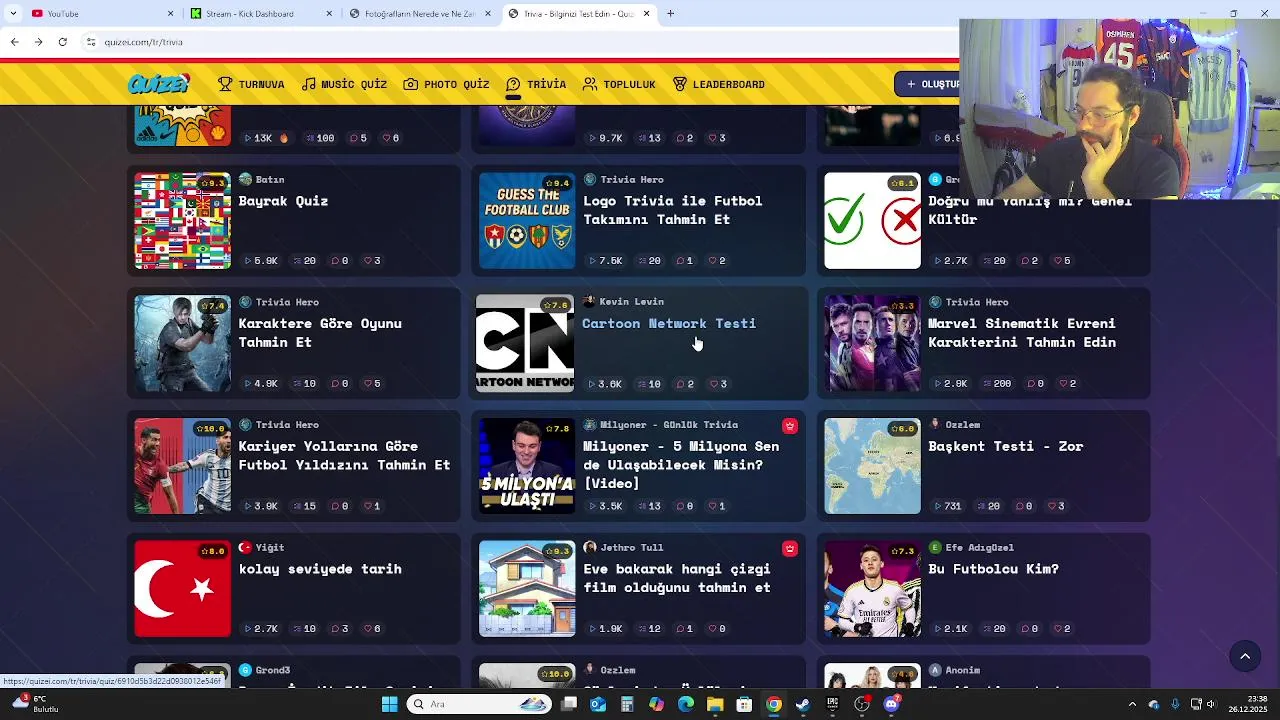The image size is (1280, 720).
Task: Click the taskbar search box
Action: tap(480, 704)
